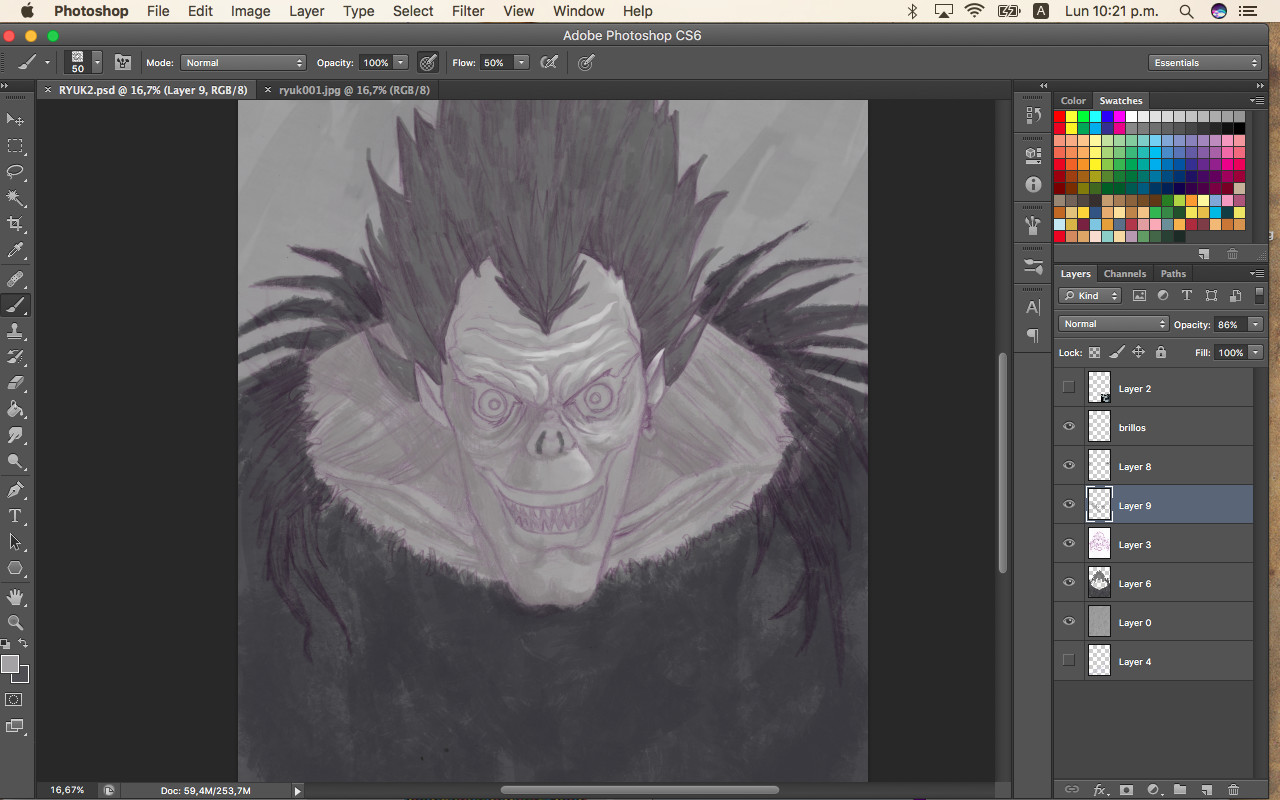
Task: Open the Character panel icon
Action: tap(1033, 307)
